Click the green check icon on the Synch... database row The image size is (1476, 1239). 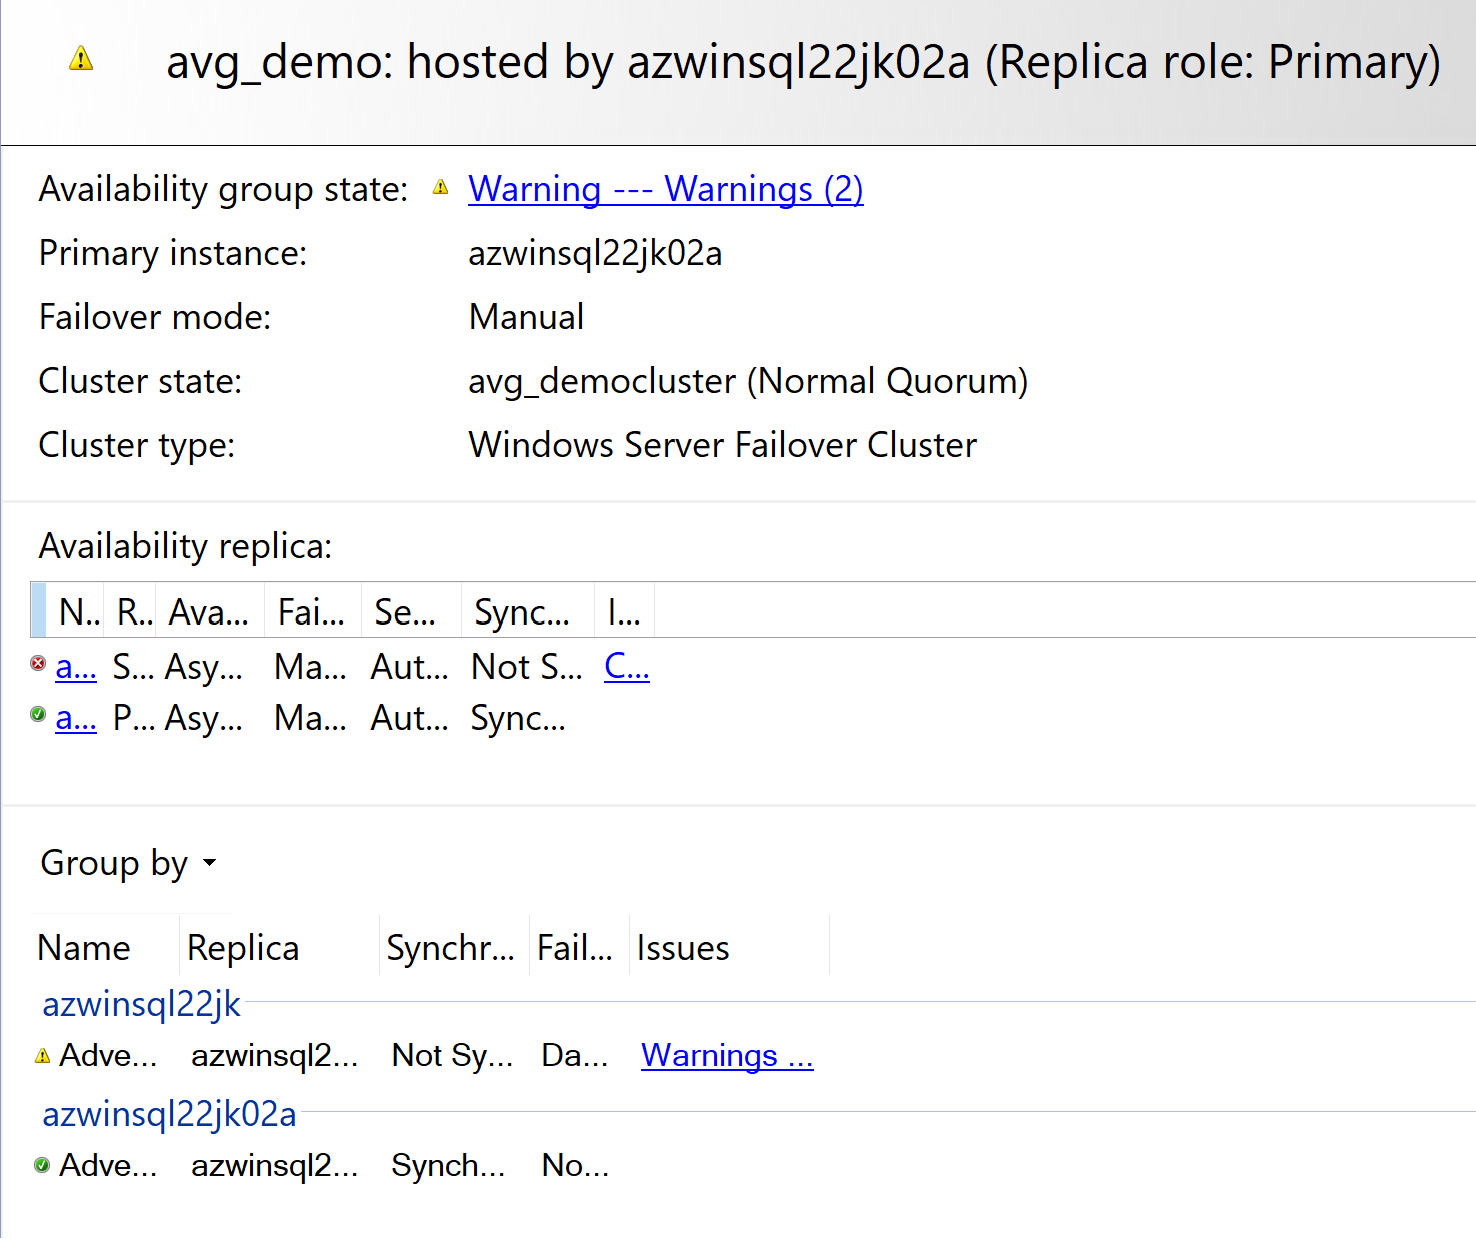42,1165
